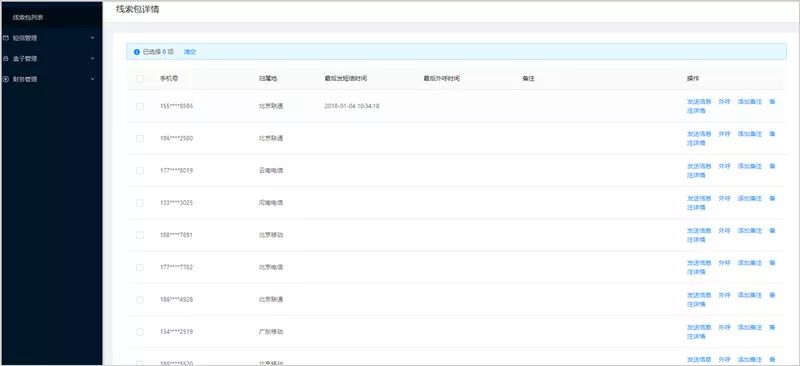
Task: Click the 清空 link to clear selection
Action: tap(190, 52)
